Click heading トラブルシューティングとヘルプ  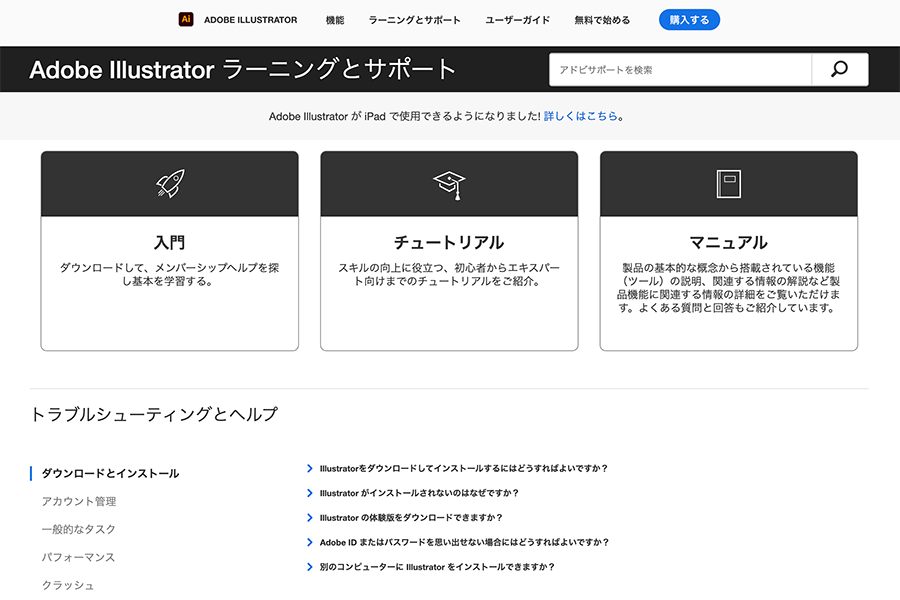154,414
